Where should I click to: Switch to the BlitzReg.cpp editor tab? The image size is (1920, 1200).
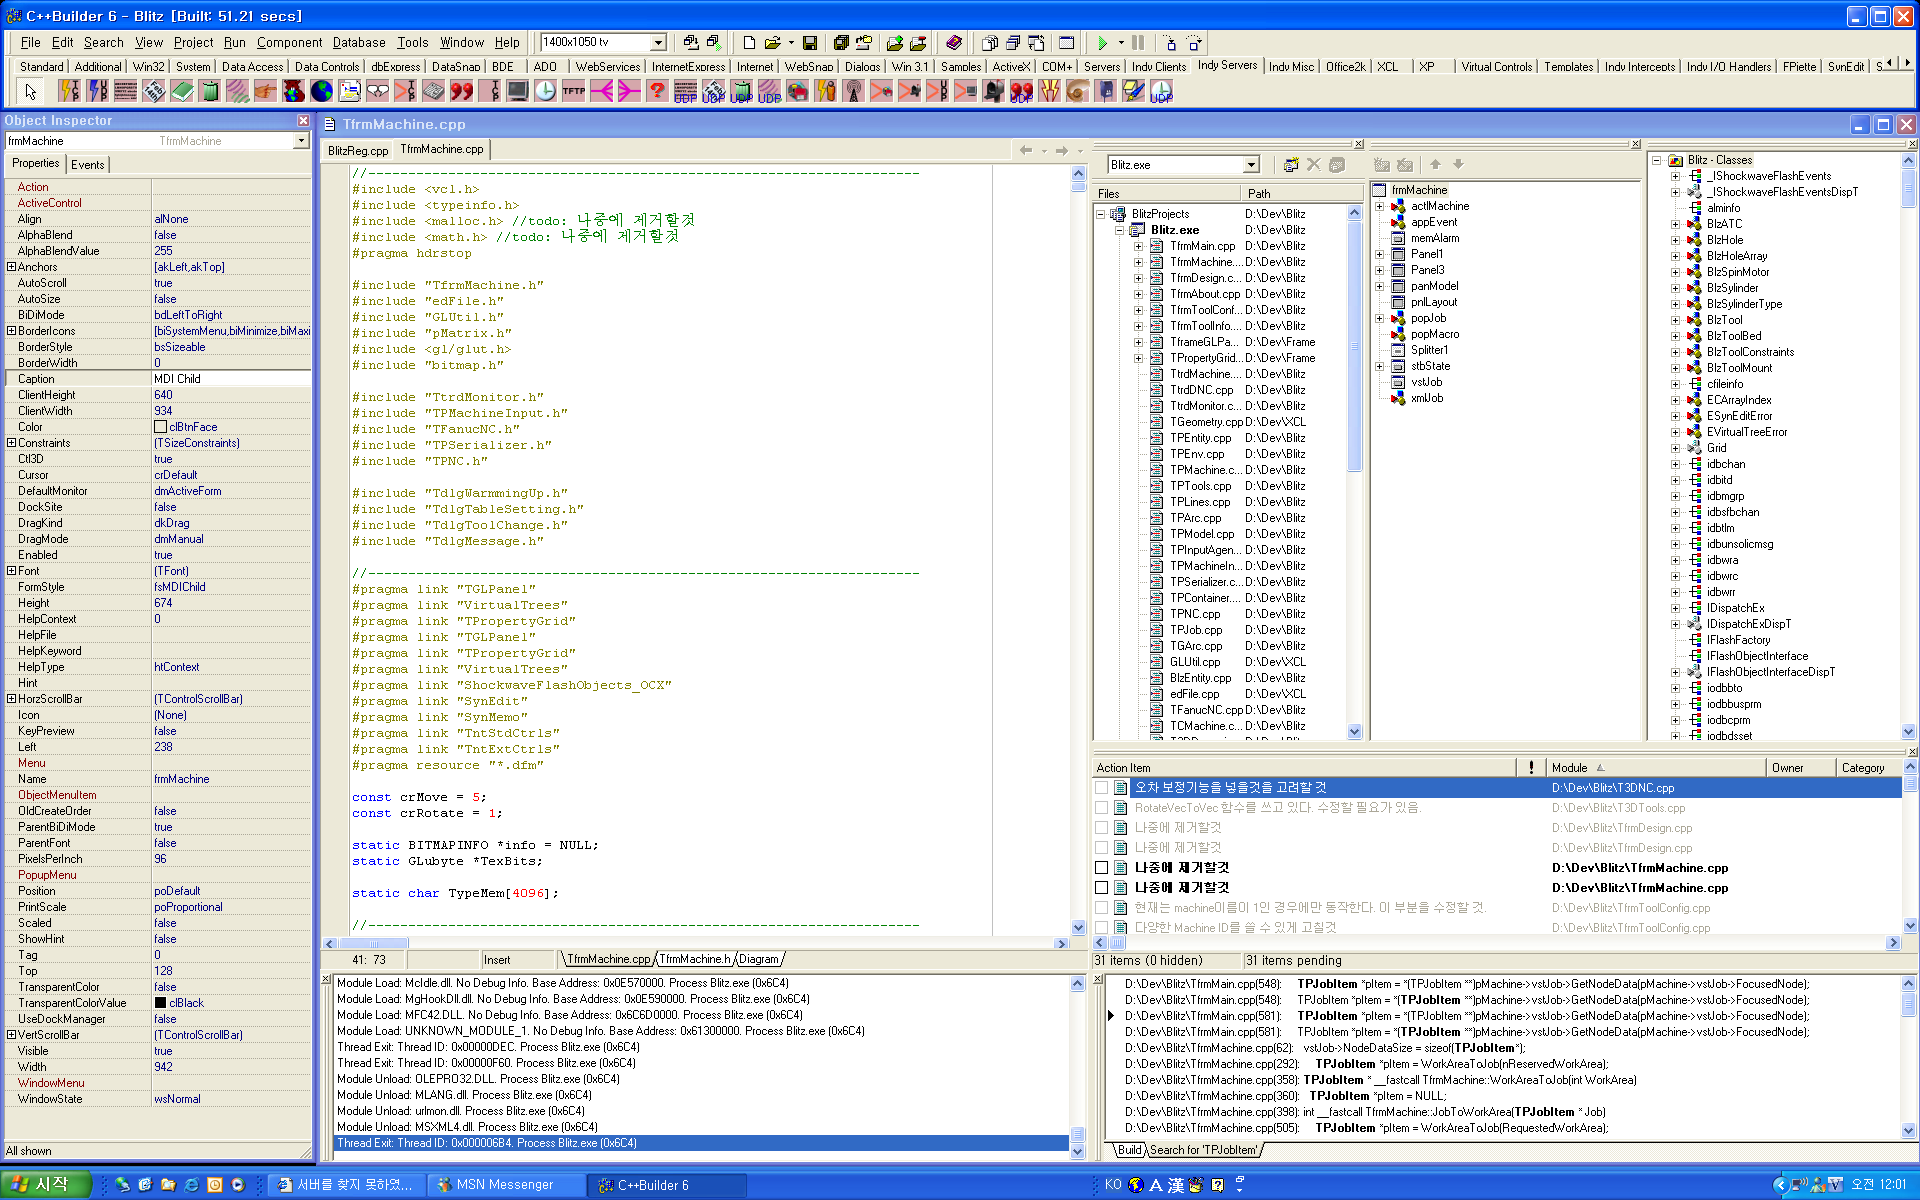point(358,151)
